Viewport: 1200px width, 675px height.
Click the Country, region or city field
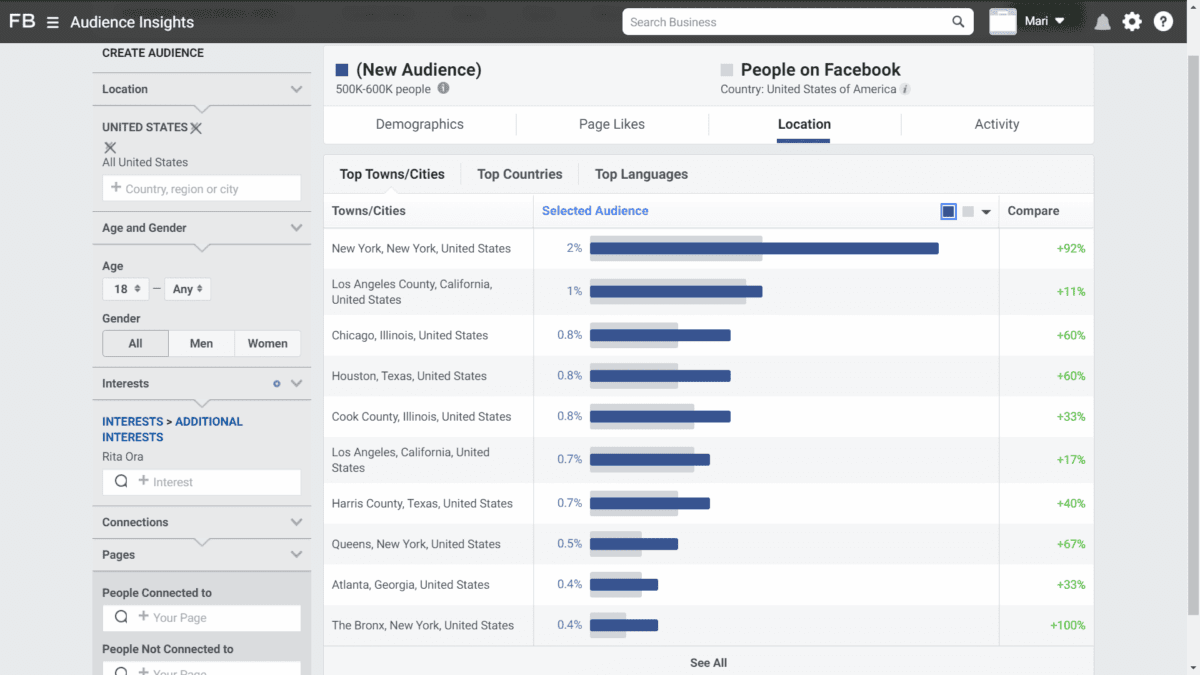[201, 188]
